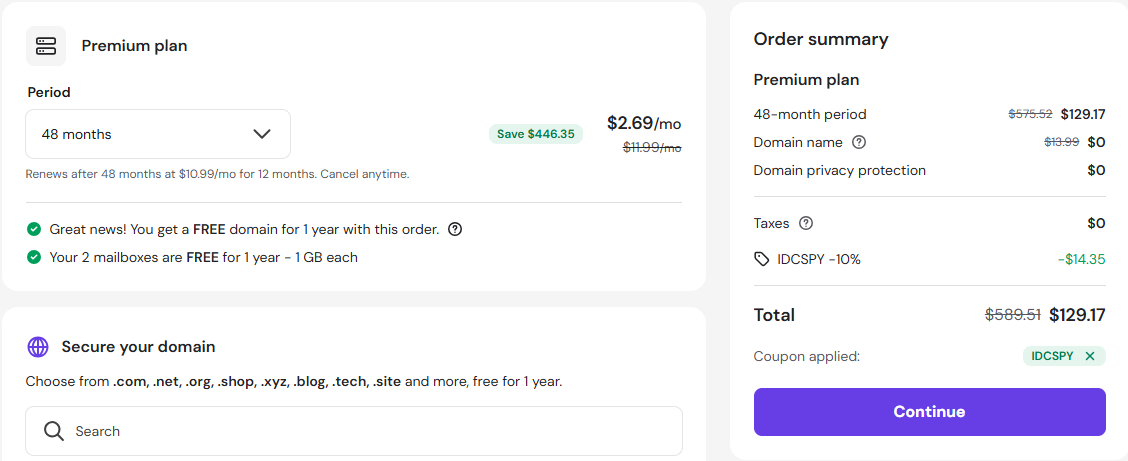Image resolution: width=1128 pixels, height=461 pixels.
Task: Click the help icon next to Taxes
Action: 806,223
